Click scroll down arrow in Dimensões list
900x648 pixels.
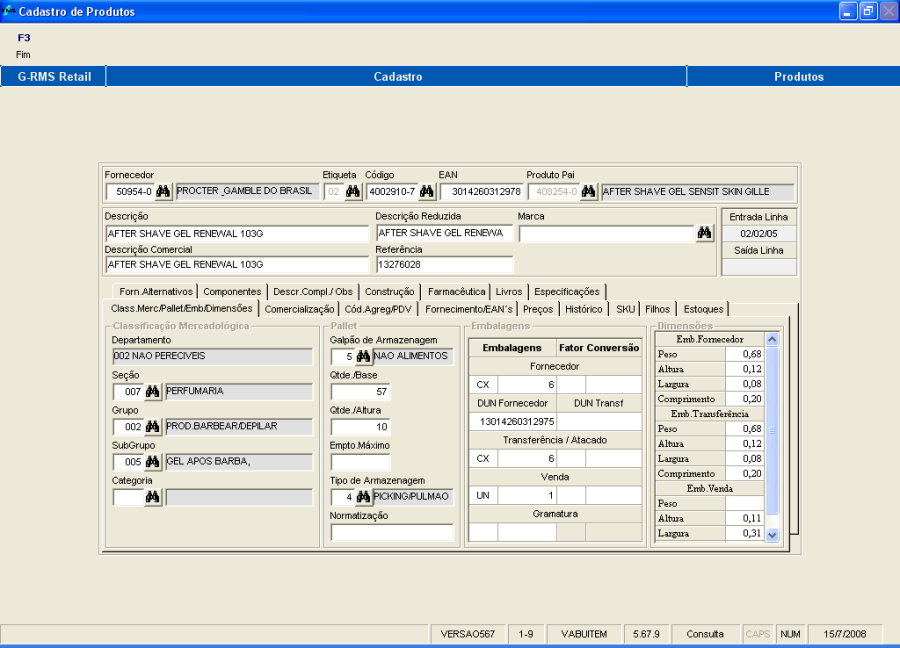coord(772,535)
